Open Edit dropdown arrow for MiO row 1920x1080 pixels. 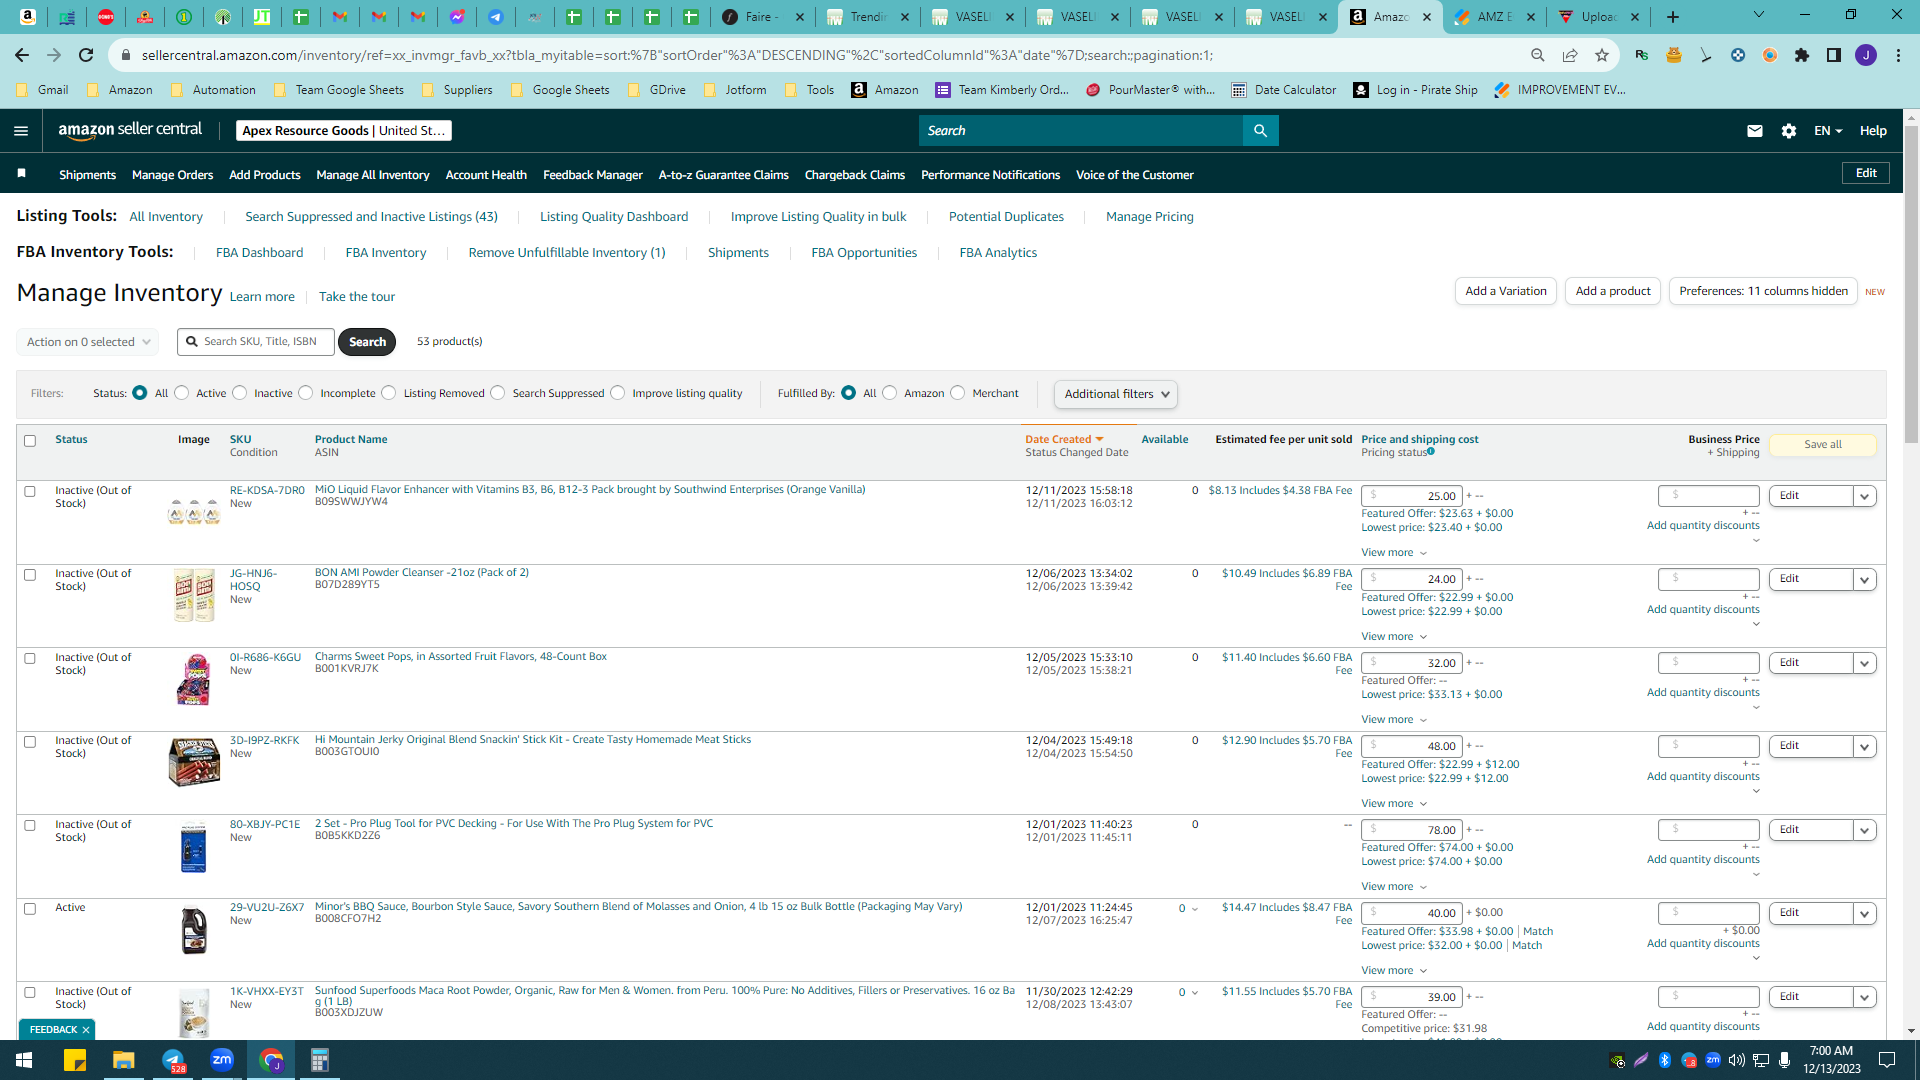[x=1865, y=496]
